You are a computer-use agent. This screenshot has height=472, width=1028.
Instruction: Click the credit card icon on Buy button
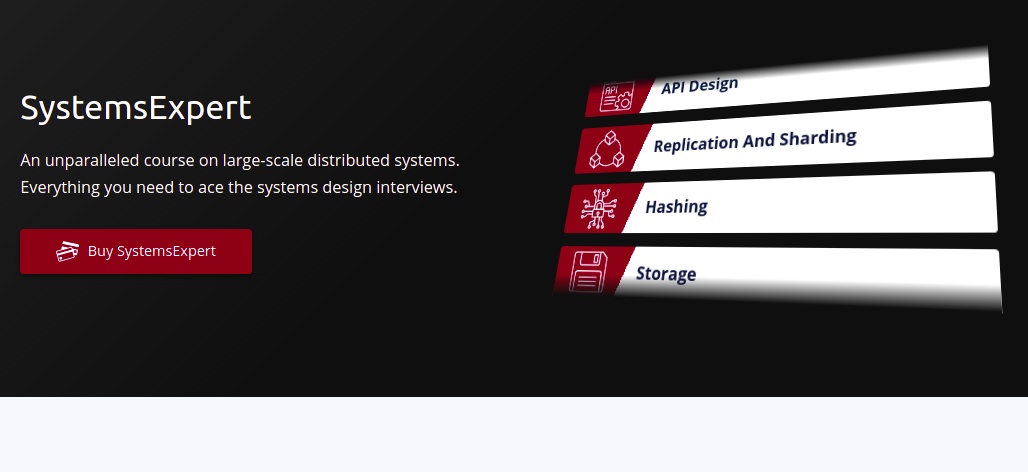pyautogui.click(x=68, y=252)
